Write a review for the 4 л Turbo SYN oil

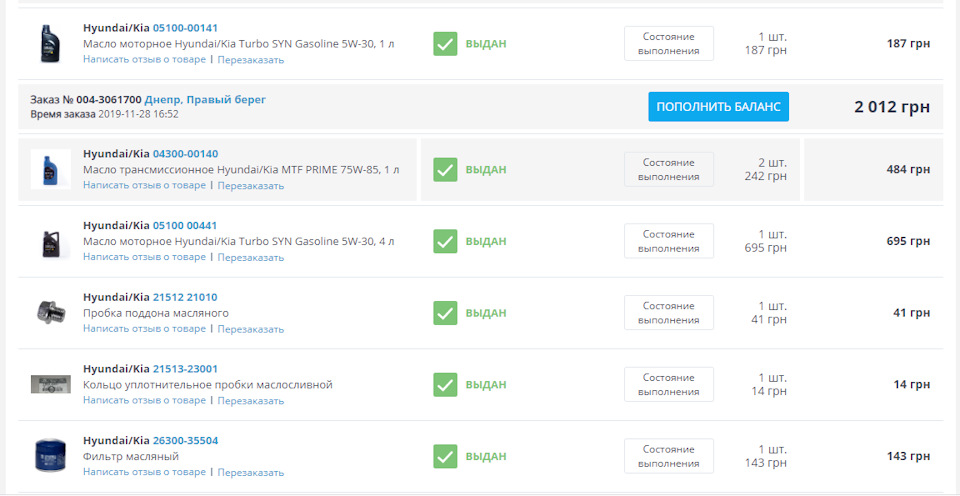point(144,257)
